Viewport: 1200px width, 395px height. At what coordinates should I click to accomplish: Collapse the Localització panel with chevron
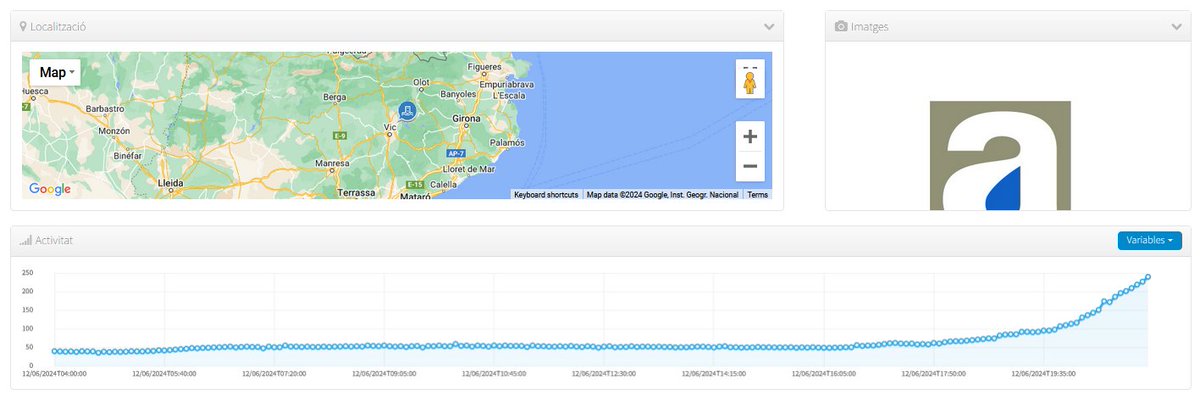[x=768, y=26]
